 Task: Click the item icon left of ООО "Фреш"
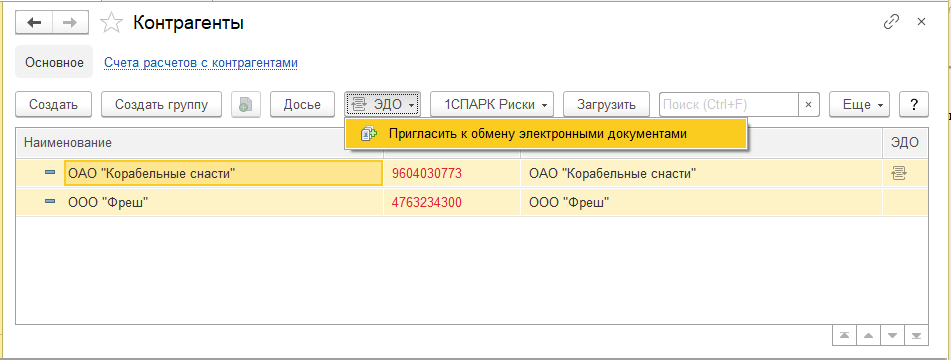click(50, 202)
